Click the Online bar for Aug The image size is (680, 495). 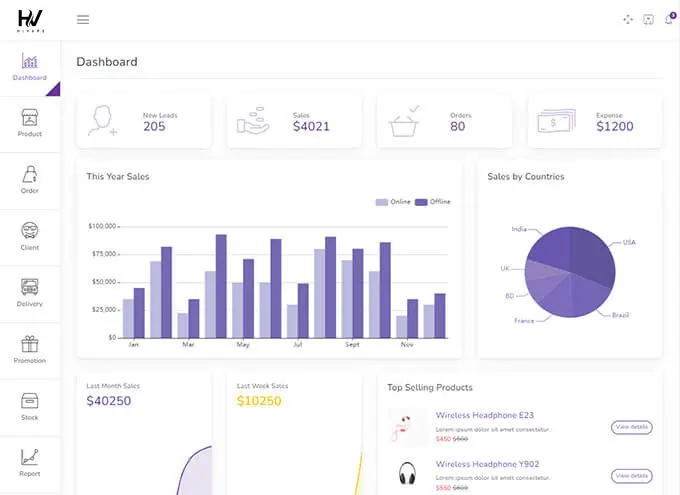tap(319, 294)
